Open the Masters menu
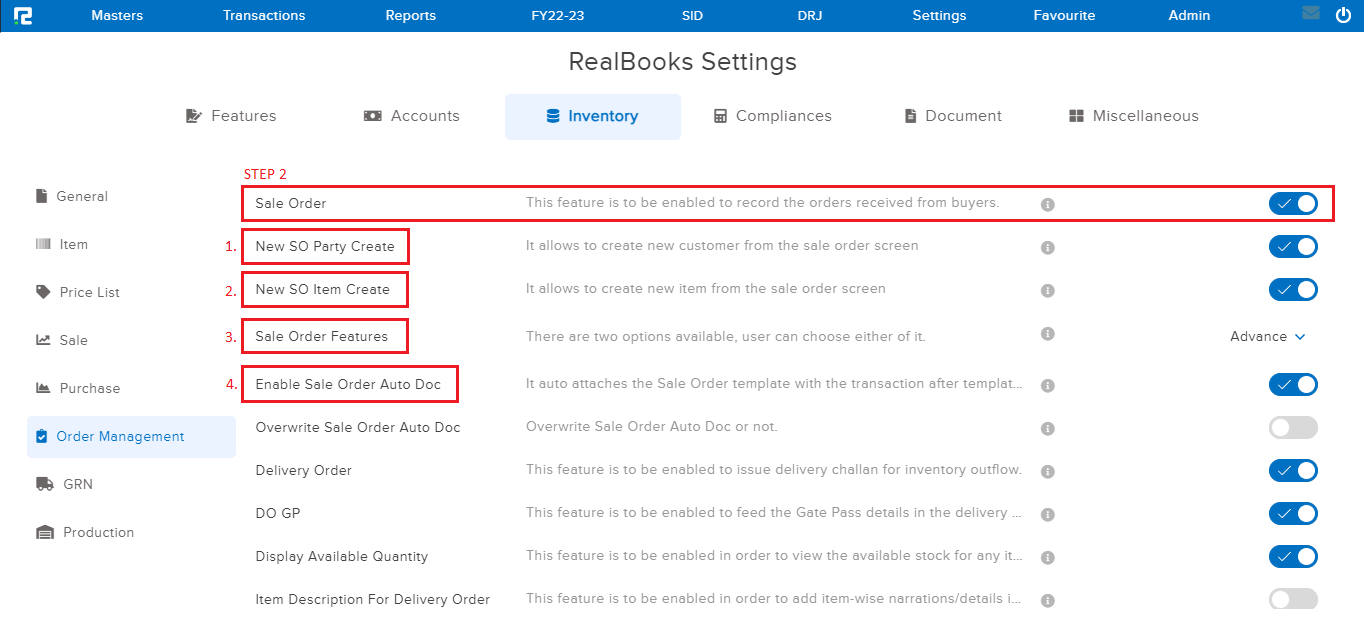This screenshot has width=1364, height=625. [117, 15]
